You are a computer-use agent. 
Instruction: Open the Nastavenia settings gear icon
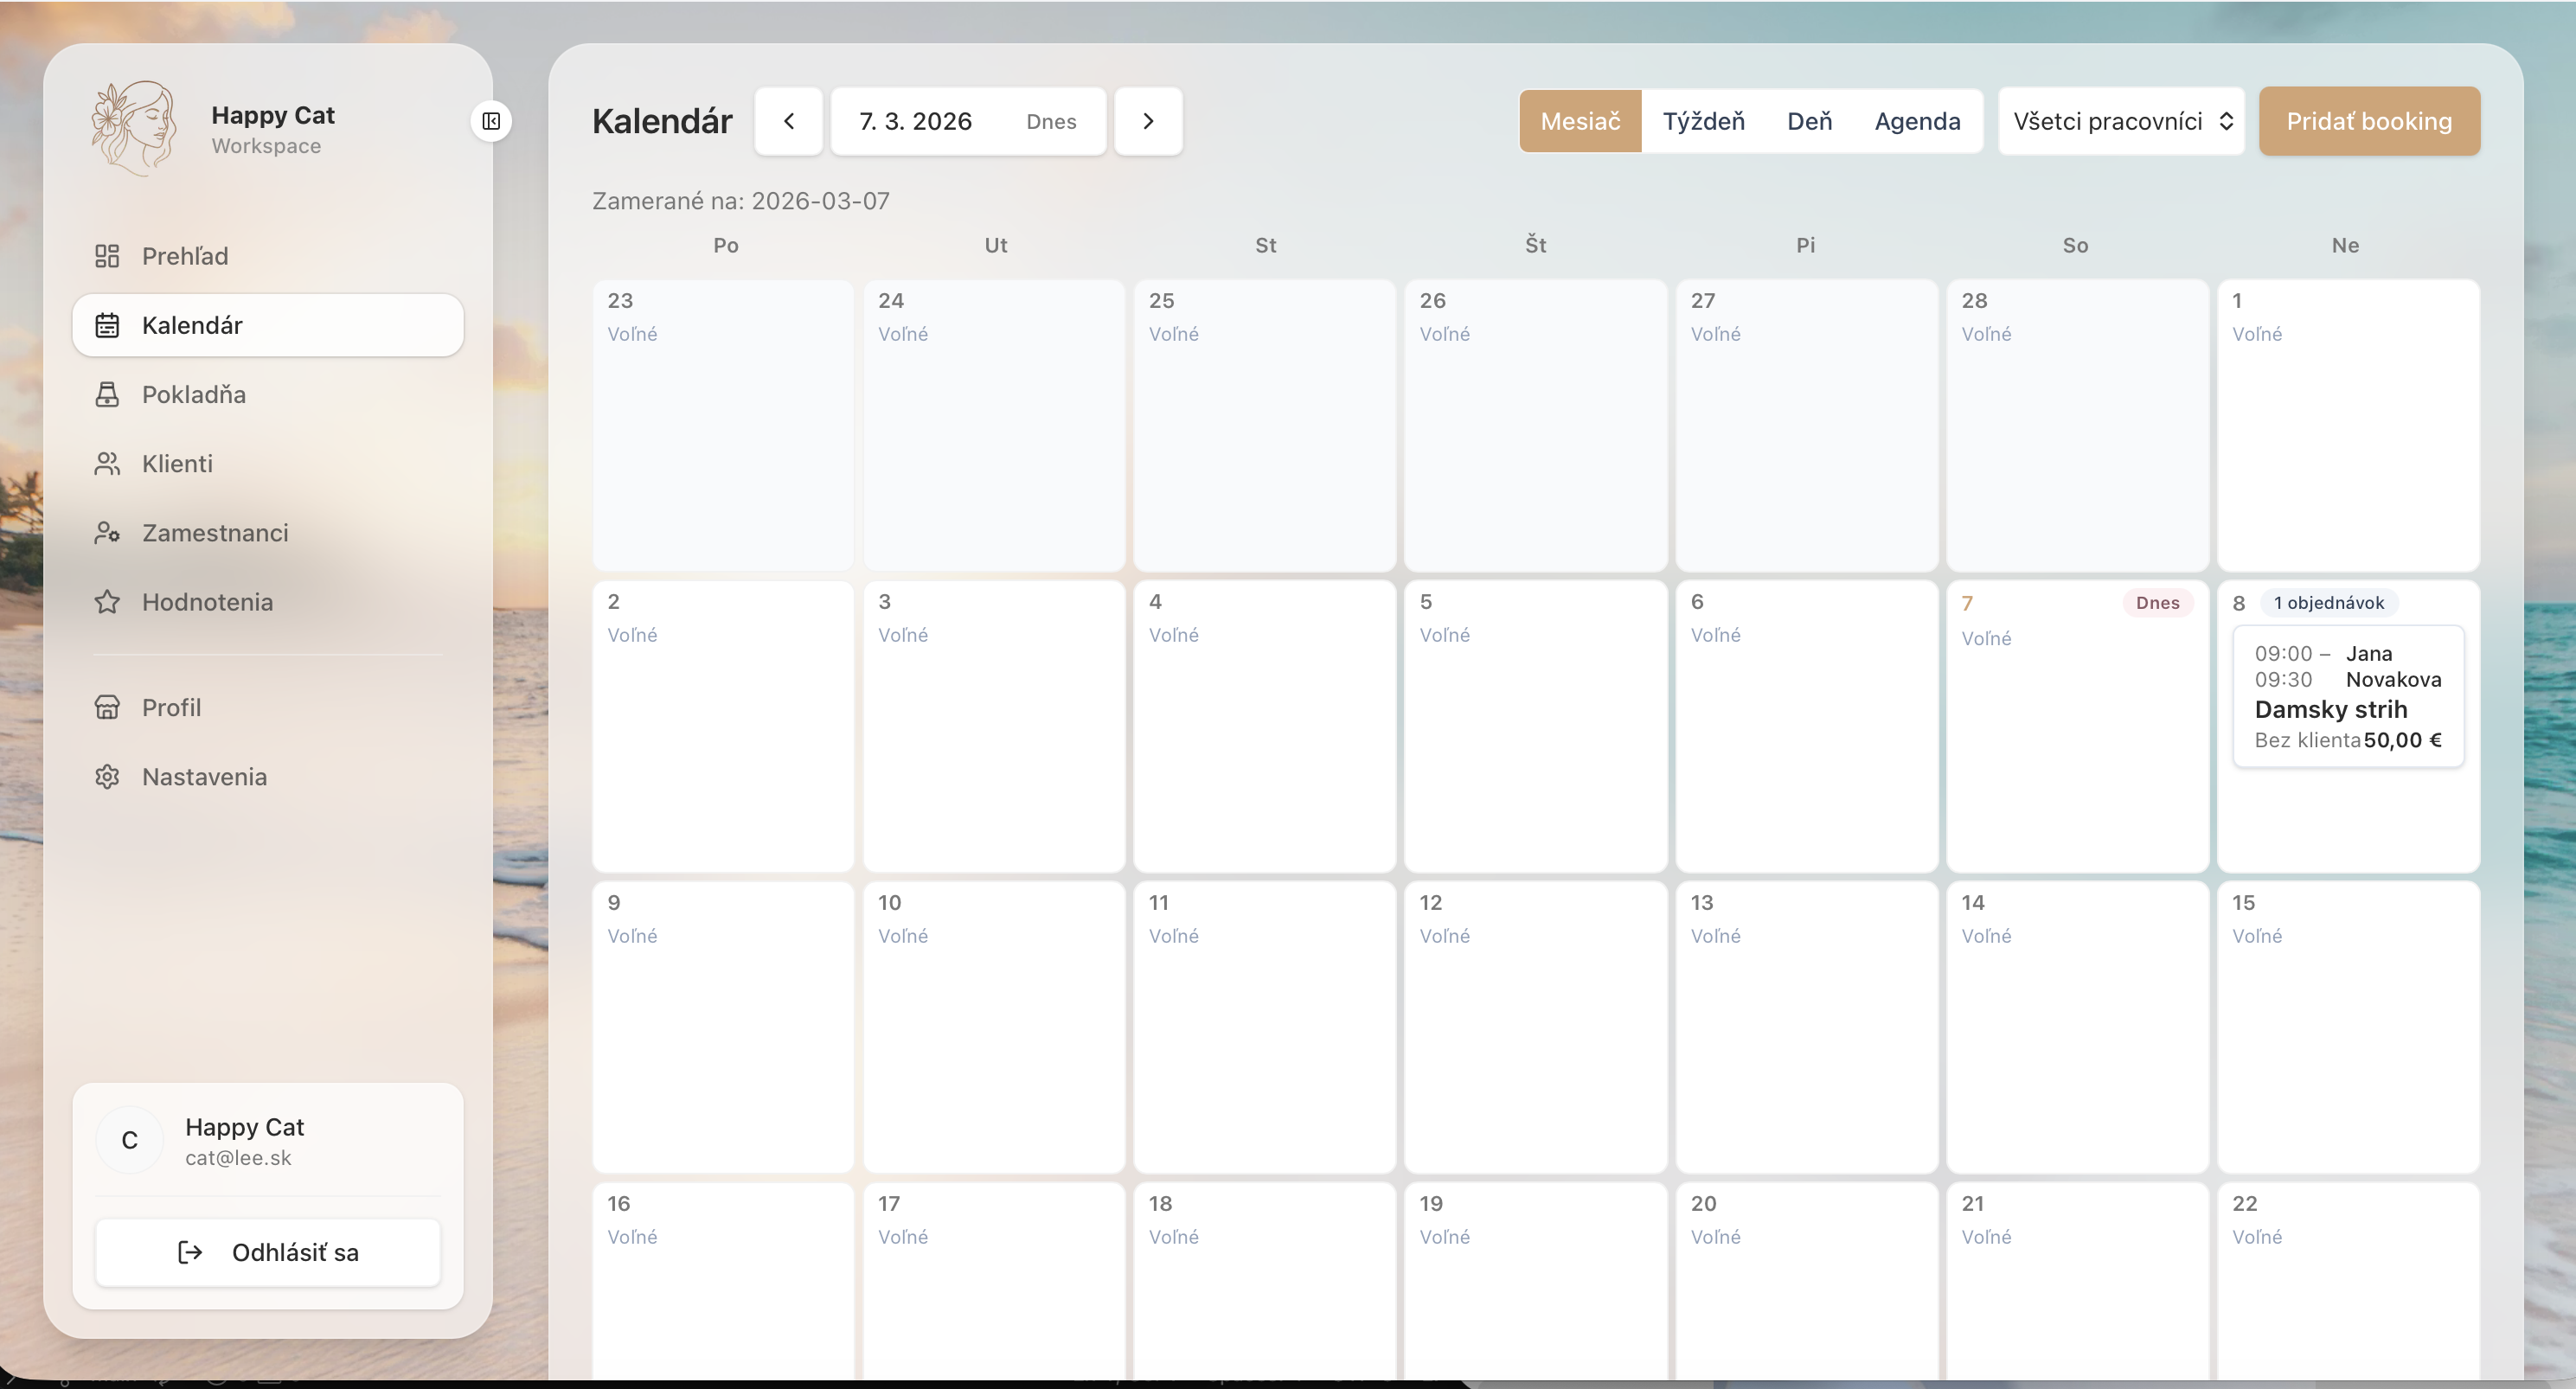pos(108,776)
